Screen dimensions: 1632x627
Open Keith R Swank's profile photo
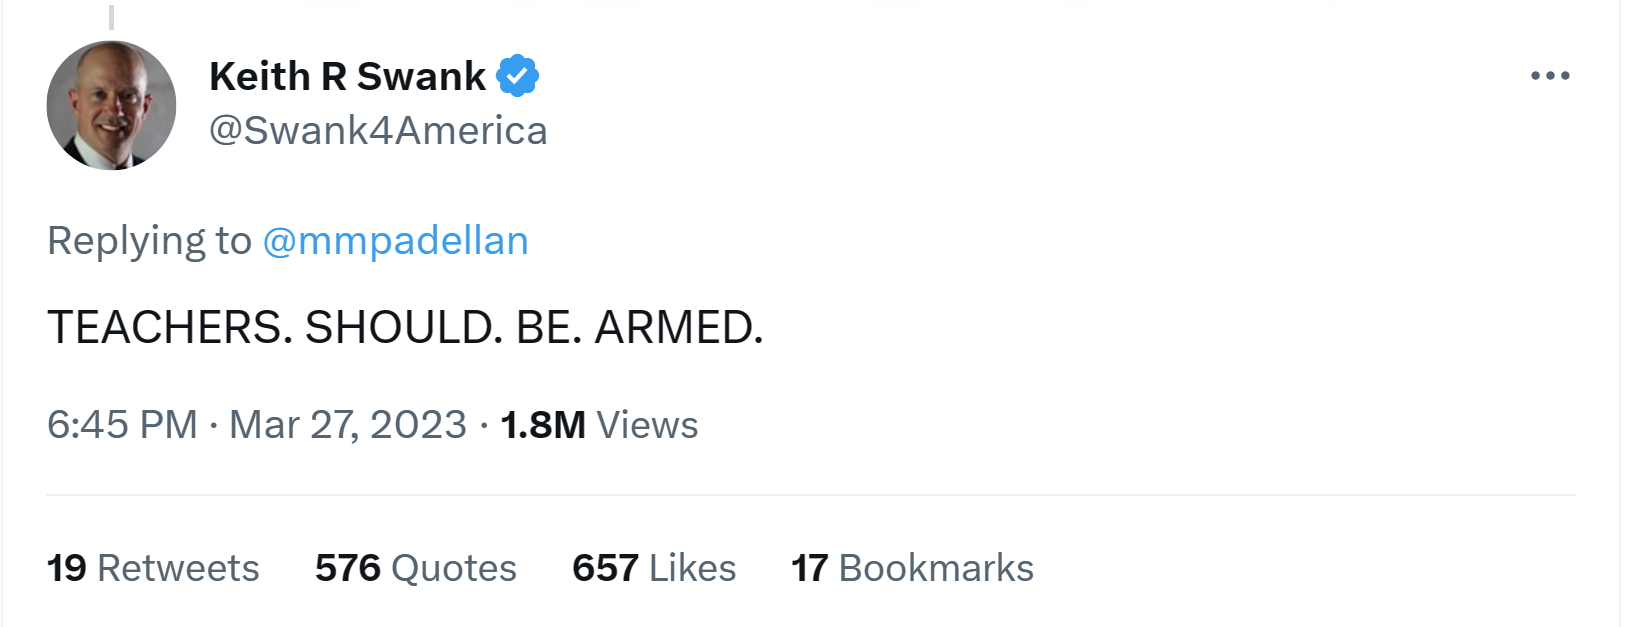pyautogui.click(x=111, y=105)
